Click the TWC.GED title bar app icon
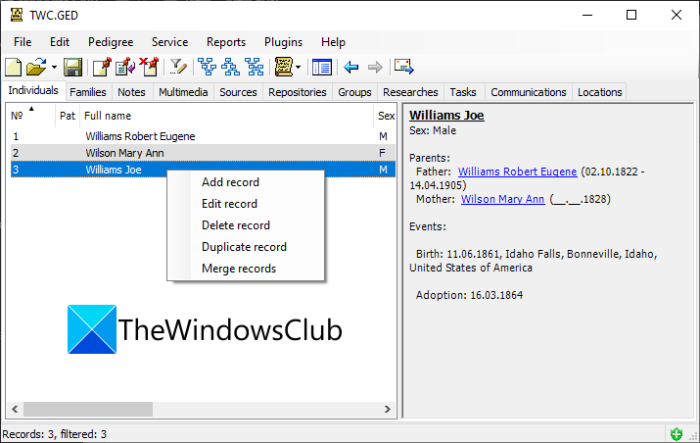700x443 pixels. point(17,15)
